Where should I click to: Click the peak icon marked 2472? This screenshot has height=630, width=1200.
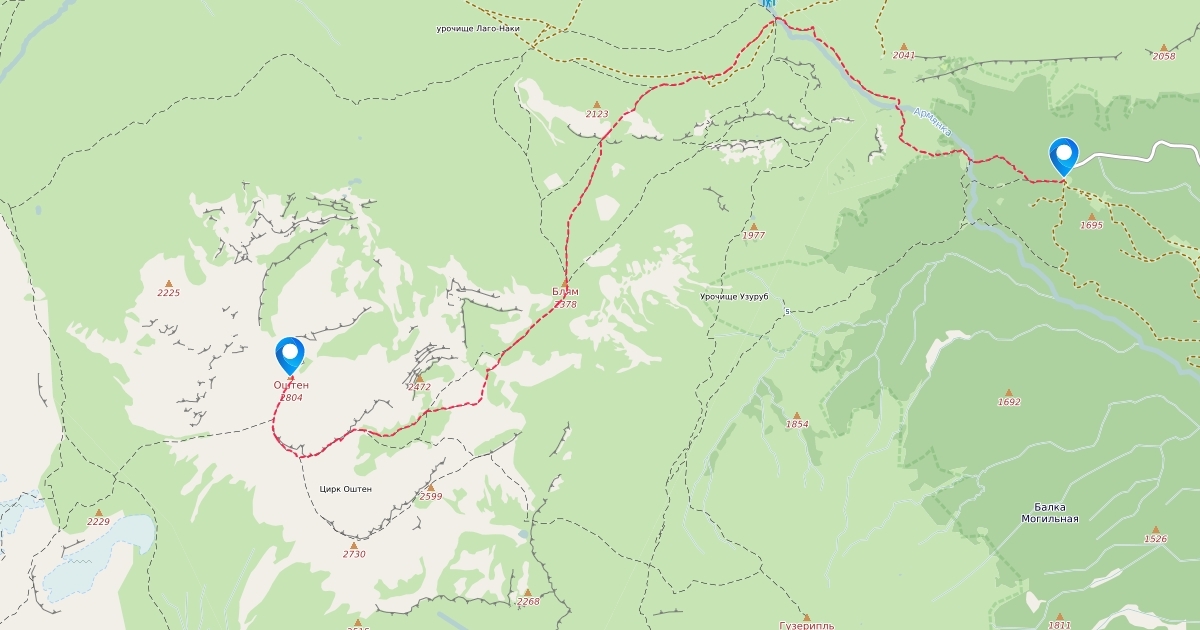click(419, 378)
